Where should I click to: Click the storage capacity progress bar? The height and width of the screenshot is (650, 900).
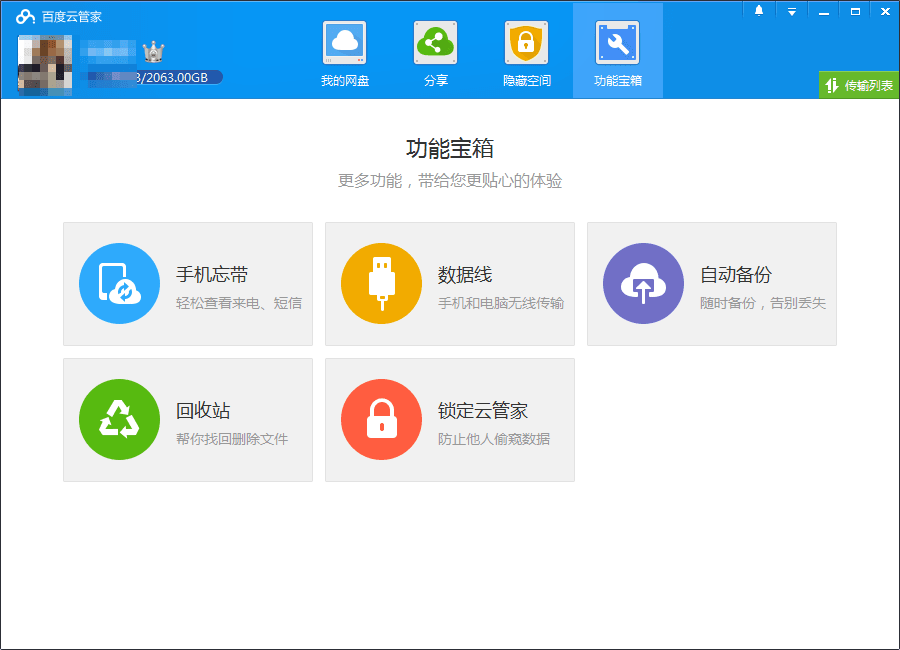pos(150,76)
